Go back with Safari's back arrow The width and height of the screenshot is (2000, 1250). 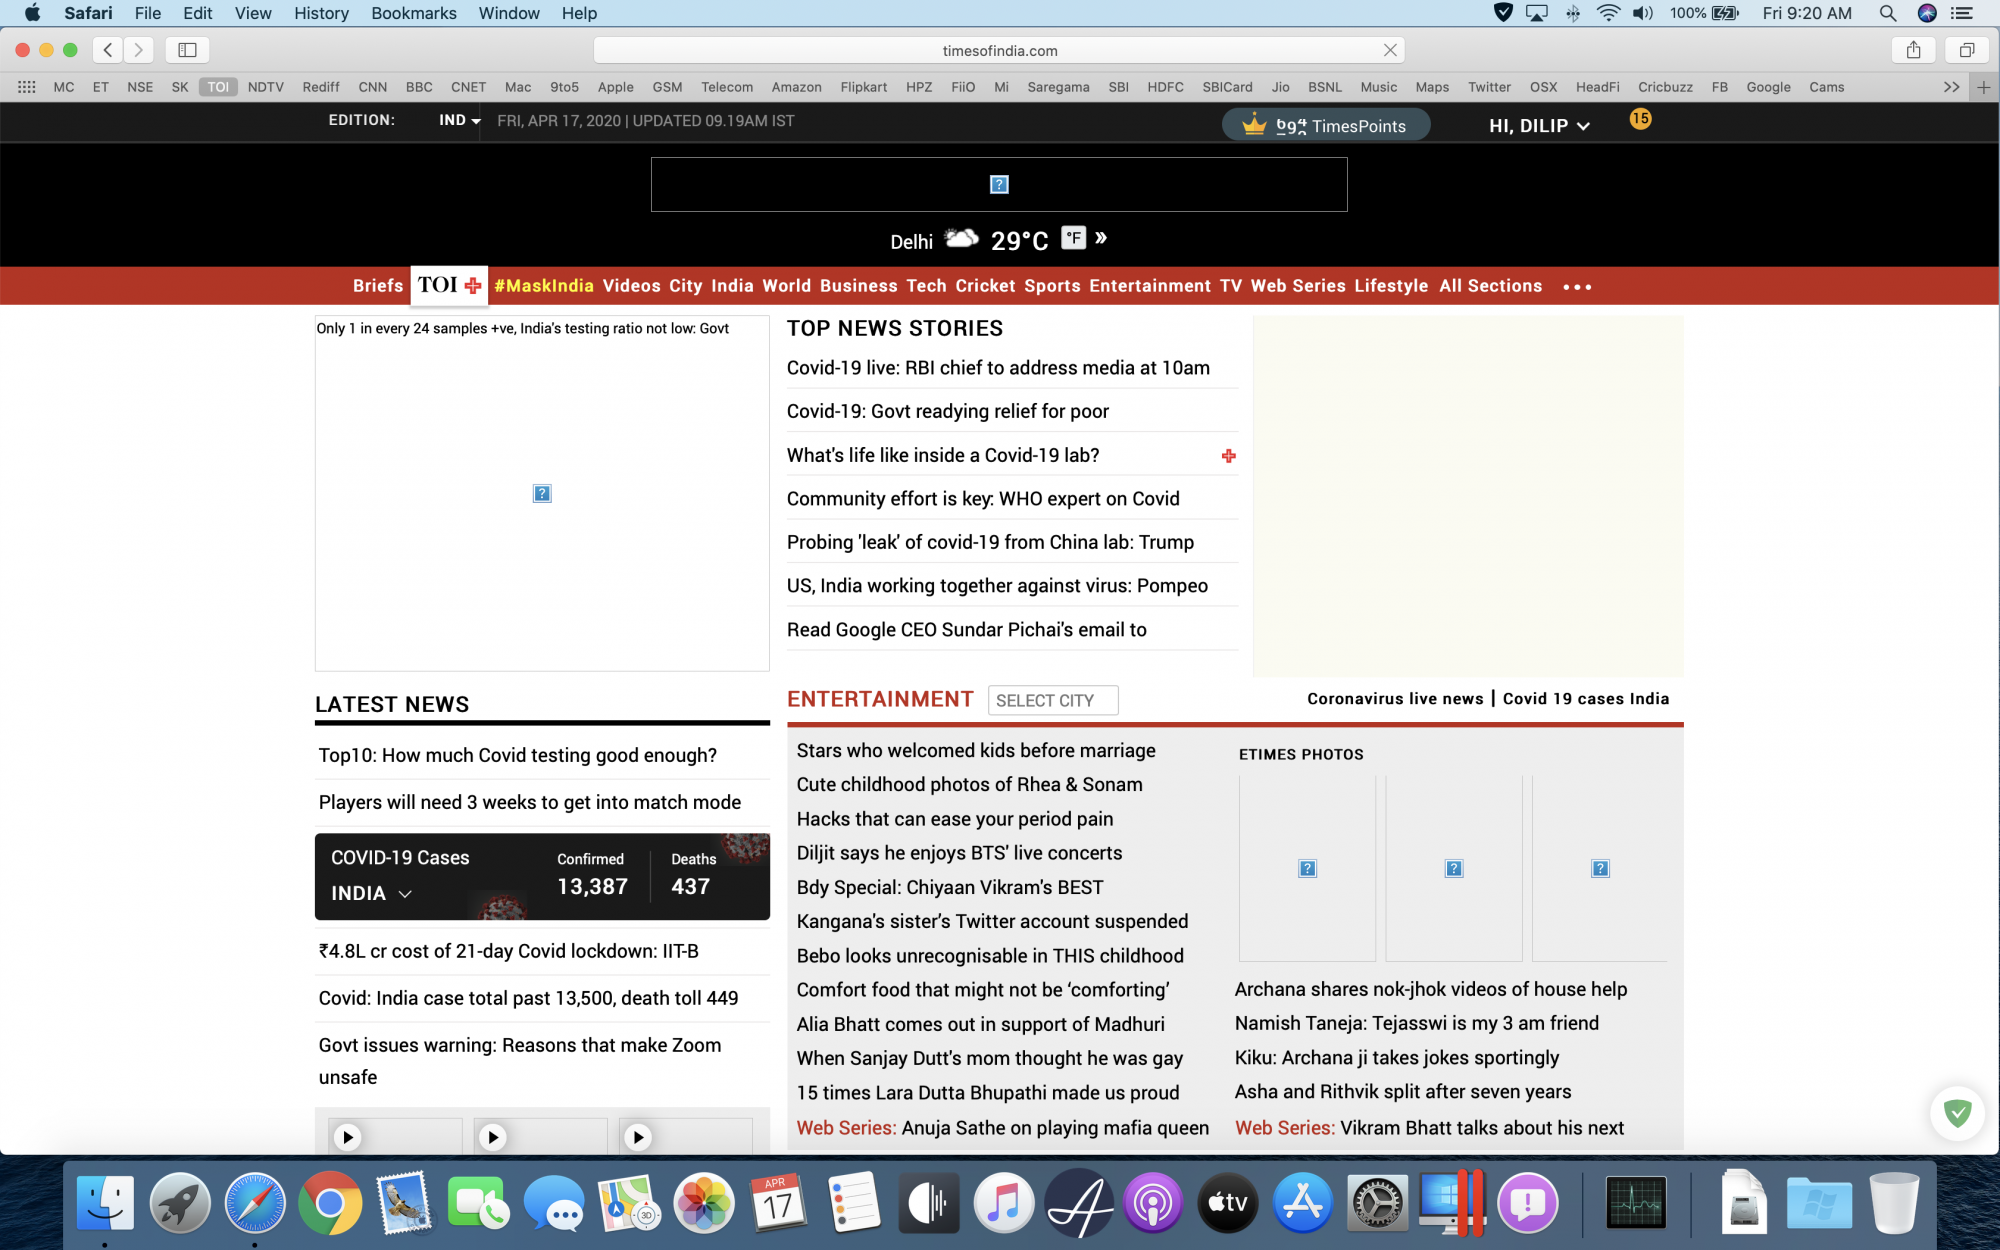108,49
